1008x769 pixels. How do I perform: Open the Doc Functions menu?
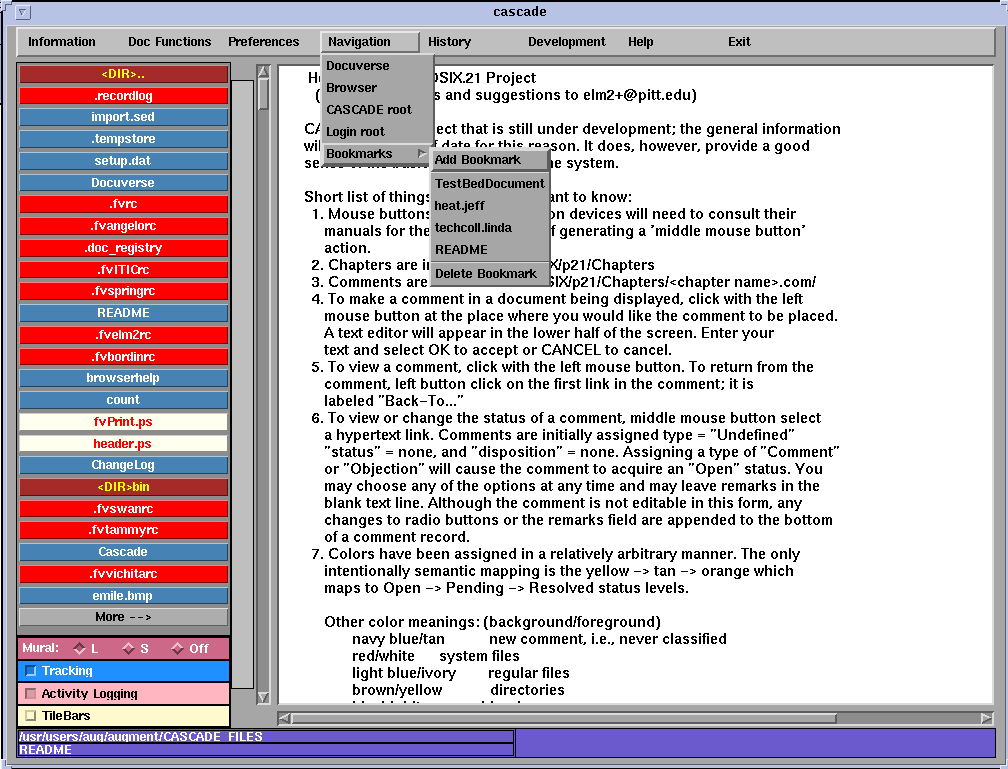170,42
